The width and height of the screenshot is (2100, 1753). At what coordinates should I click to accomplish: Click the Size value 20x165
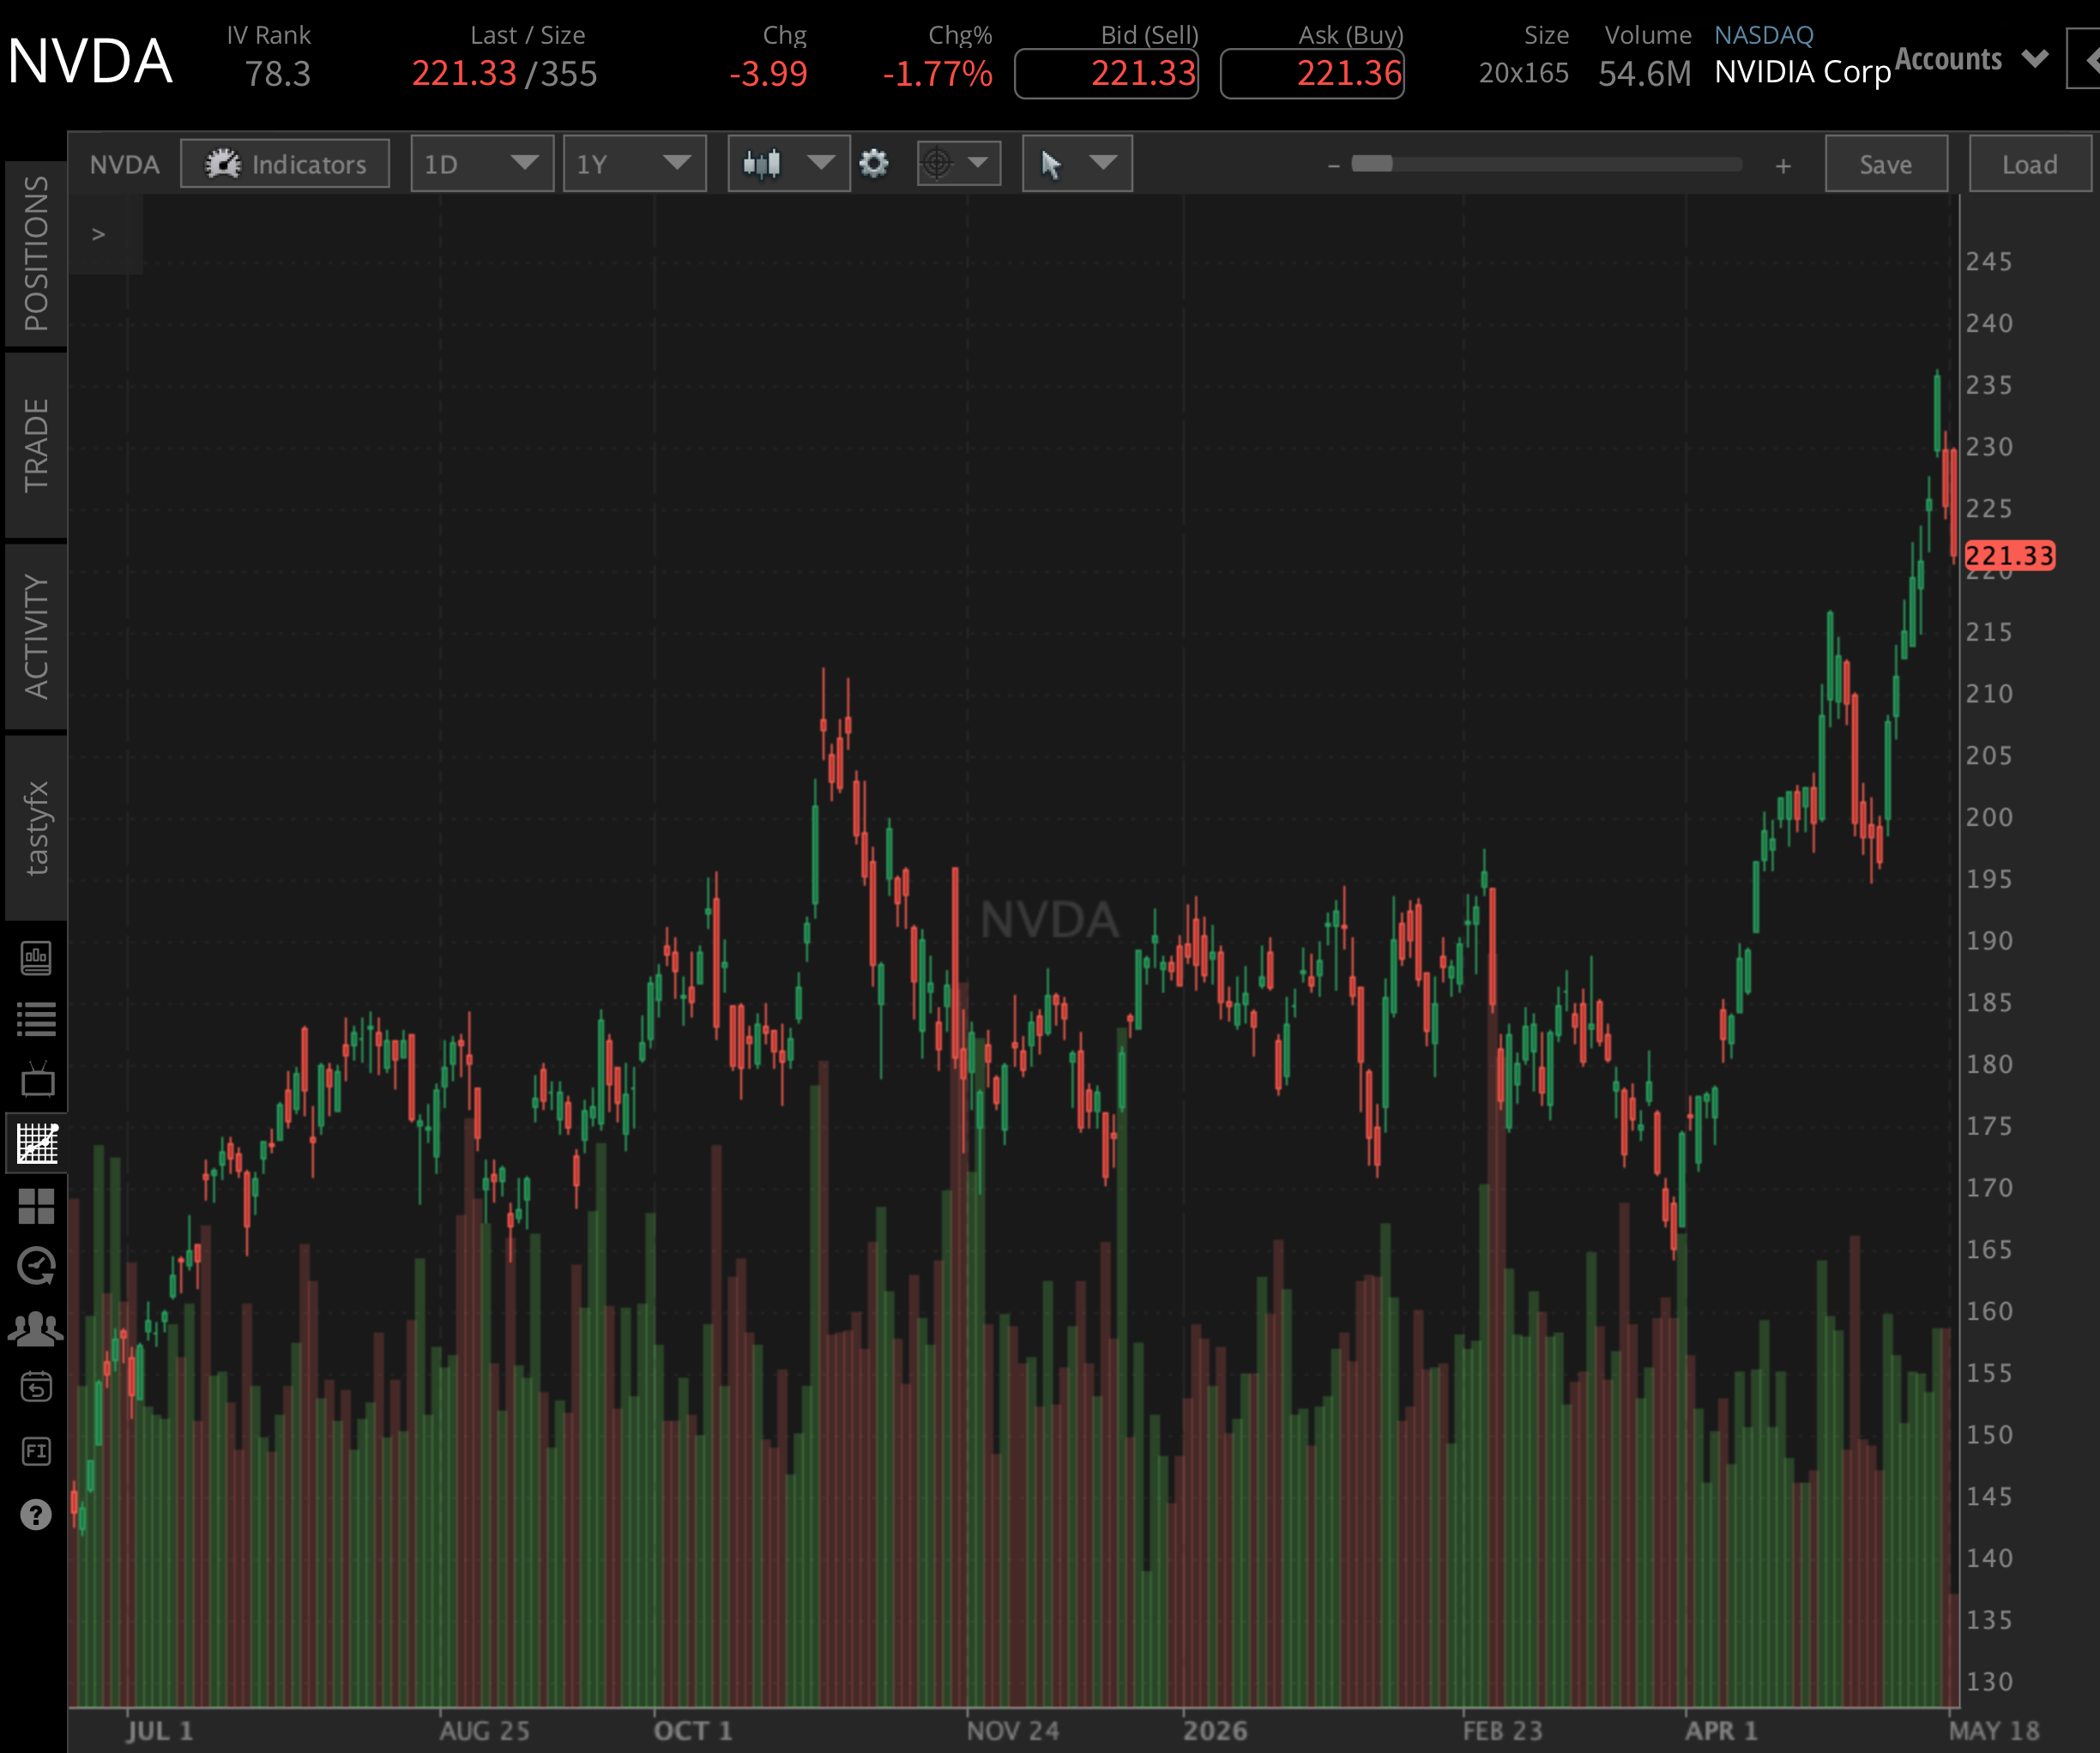[x=1524, y=73]
